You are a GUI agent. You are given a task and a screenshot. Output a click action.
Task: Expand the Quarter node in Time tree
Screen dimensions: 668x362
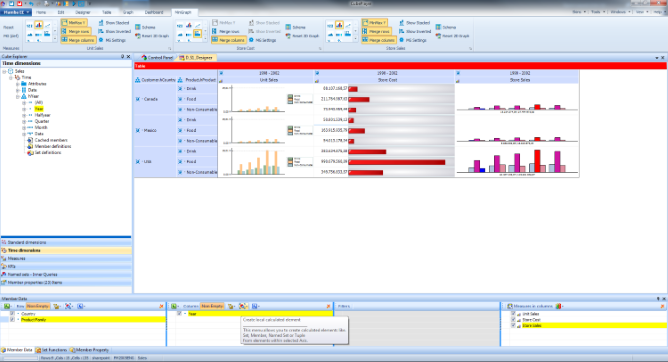[x=24, y=121]
